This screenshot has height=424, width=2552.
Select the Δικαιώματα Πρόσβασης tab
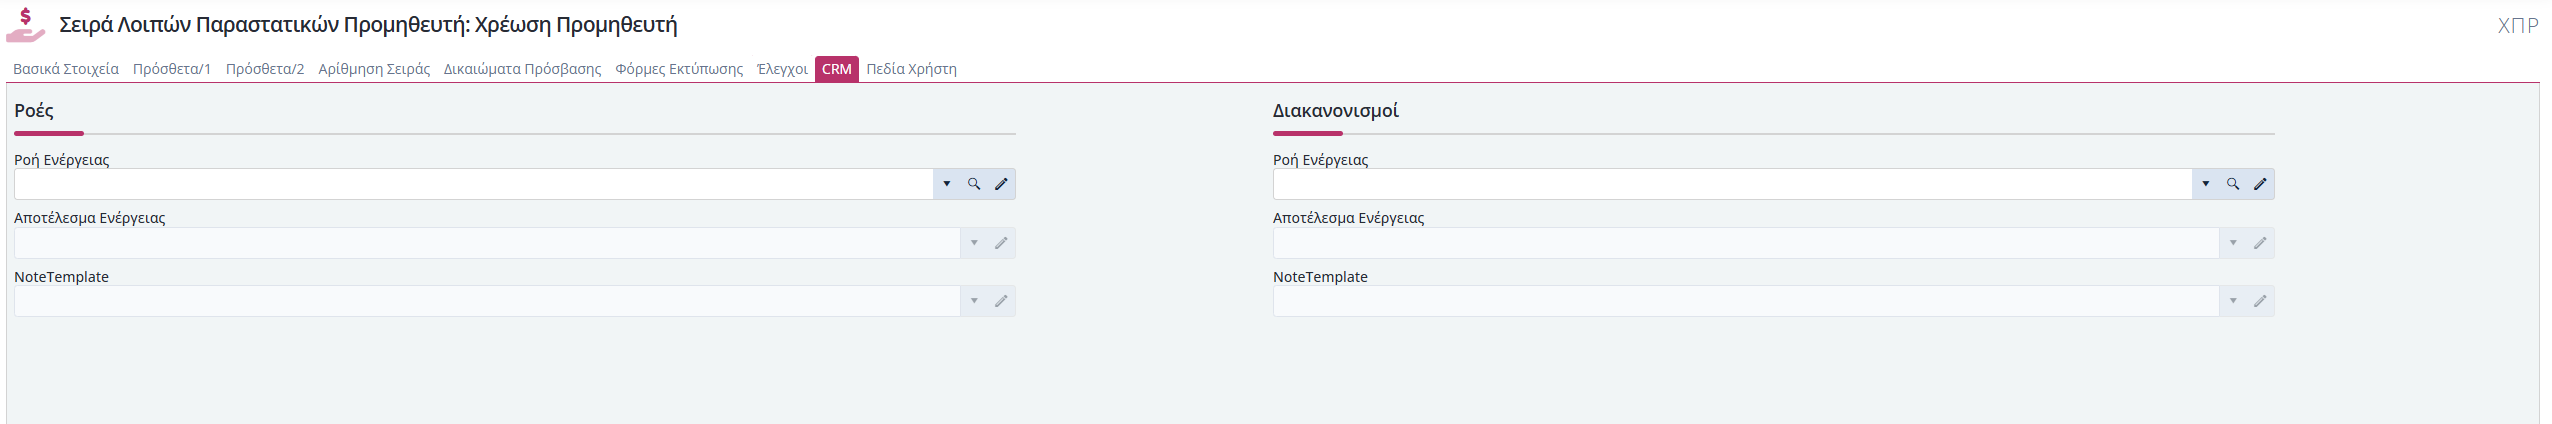point(523,69)
